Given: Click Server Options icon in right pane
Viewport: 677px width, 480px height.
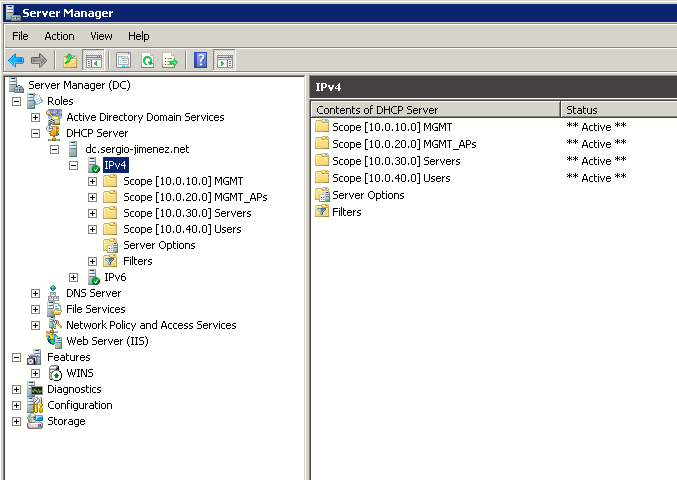Looking at the screenshot, I should [x=322, y=195].
